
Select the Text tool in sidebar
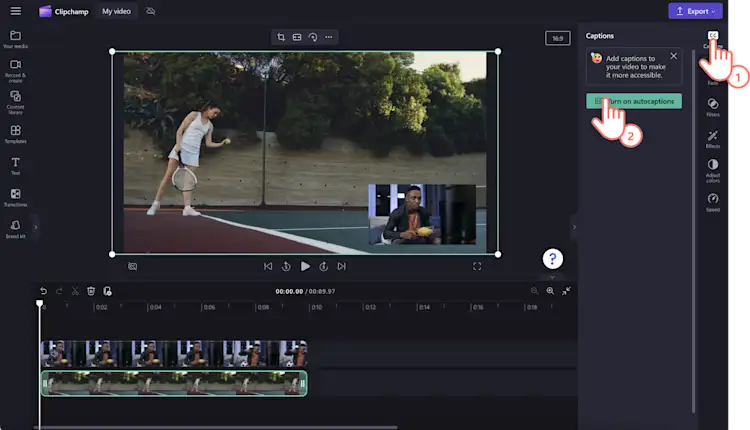tap(15, 165)
